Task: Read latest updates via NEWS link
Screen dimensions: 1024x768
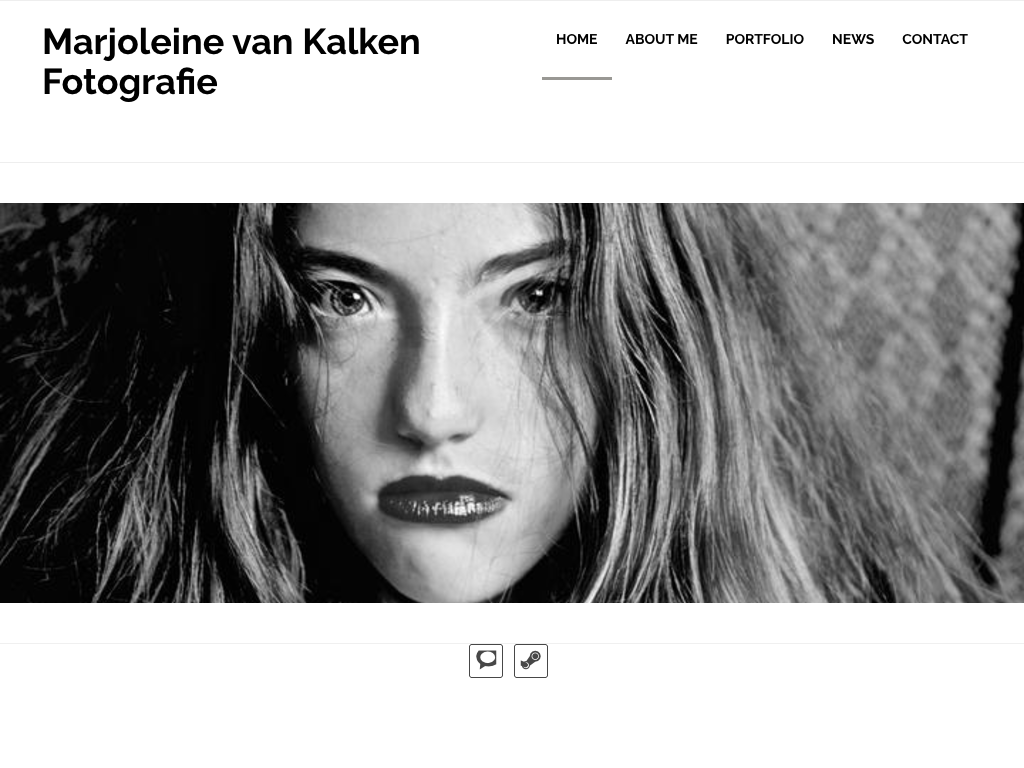Action: pyautogui.click(x=853, y=39)
